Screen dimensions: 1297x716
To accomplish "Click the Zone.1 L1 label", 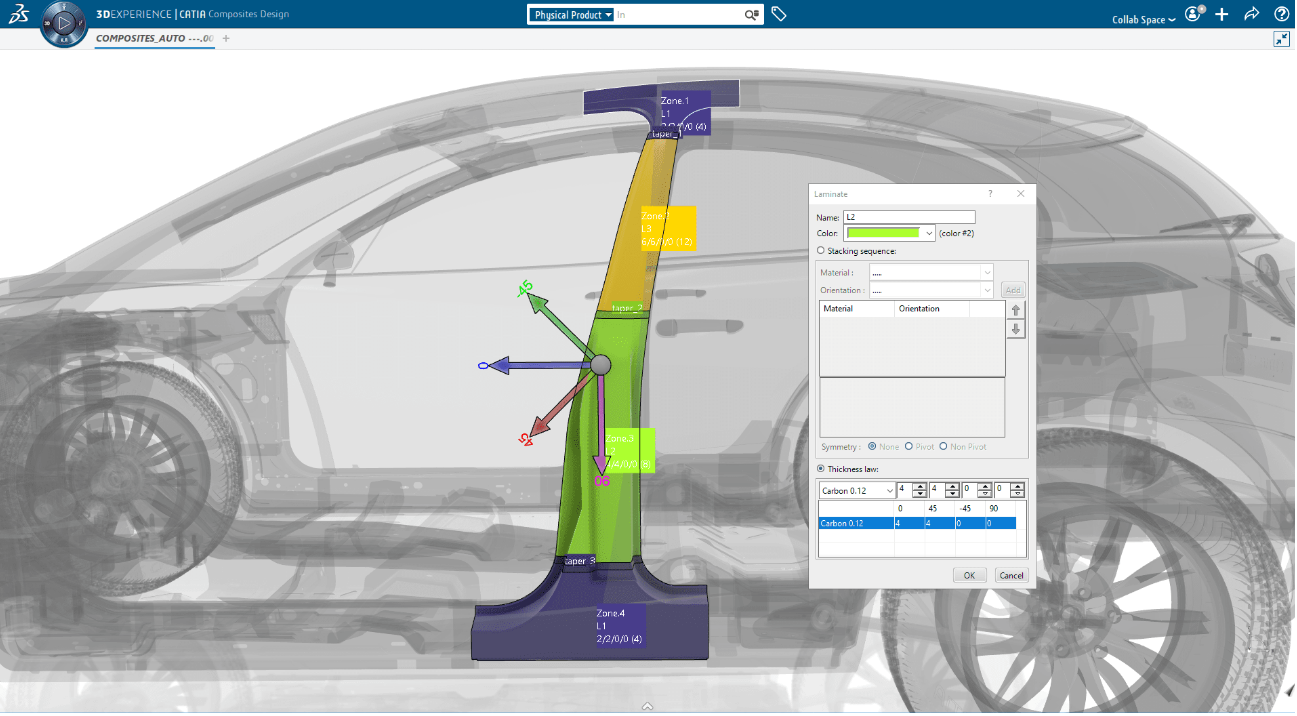I will click(685, 114).
